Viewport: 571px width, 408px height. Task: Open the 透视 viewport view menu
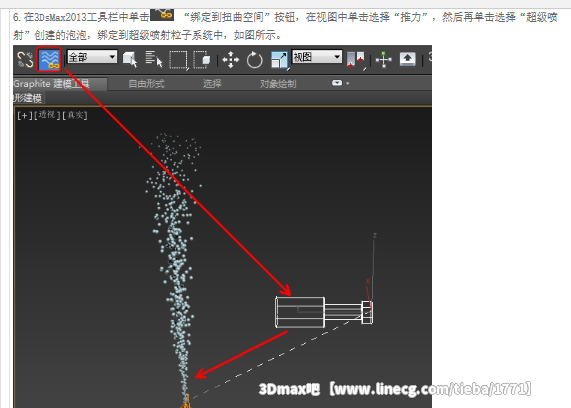pos(47,115)
